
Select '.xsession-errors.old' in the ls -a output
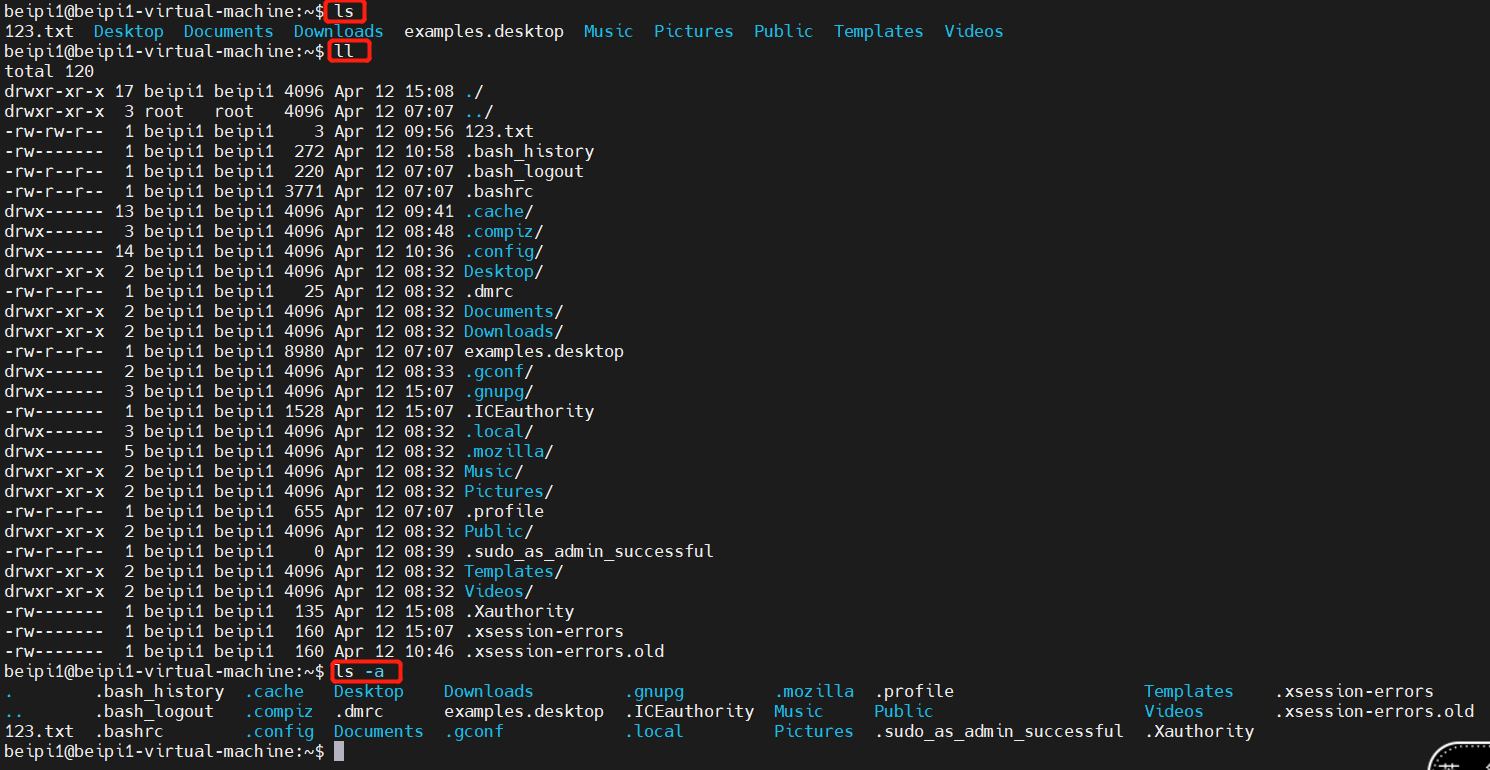pyautogui.click(x=1374, y=711)
